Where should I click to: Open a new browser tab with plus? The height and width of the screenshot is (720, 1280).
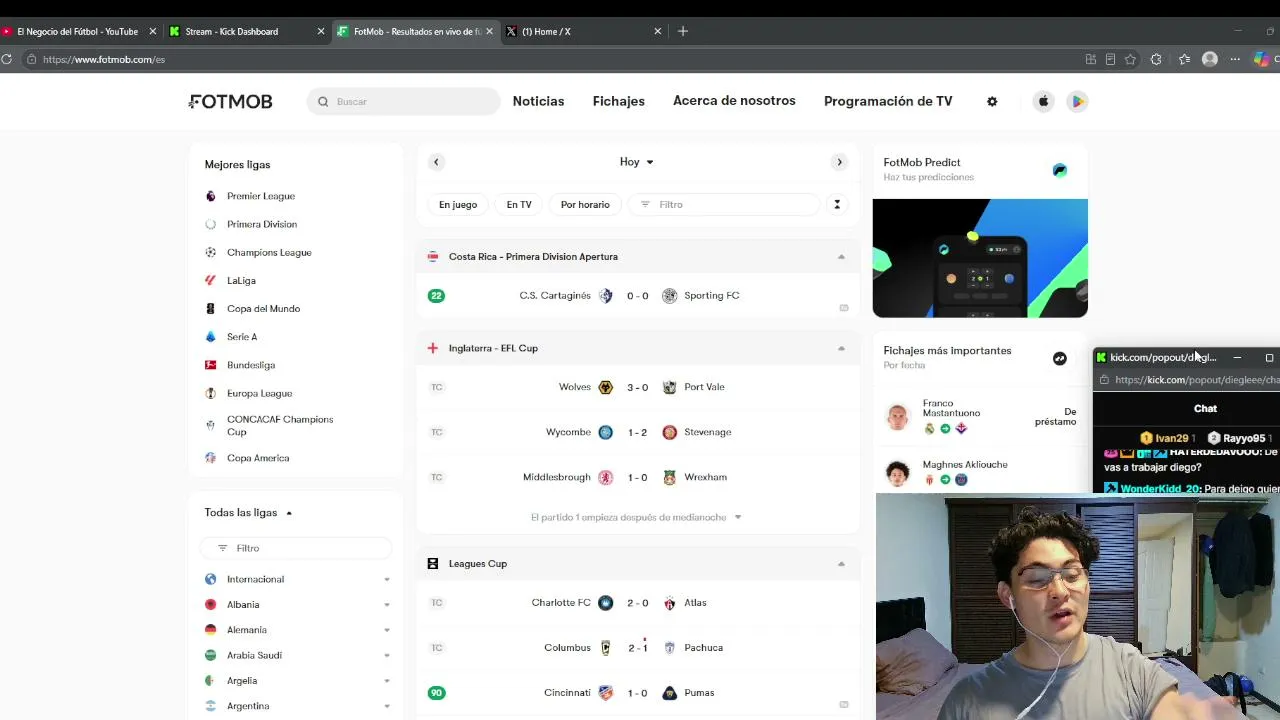tap(683, 31)
